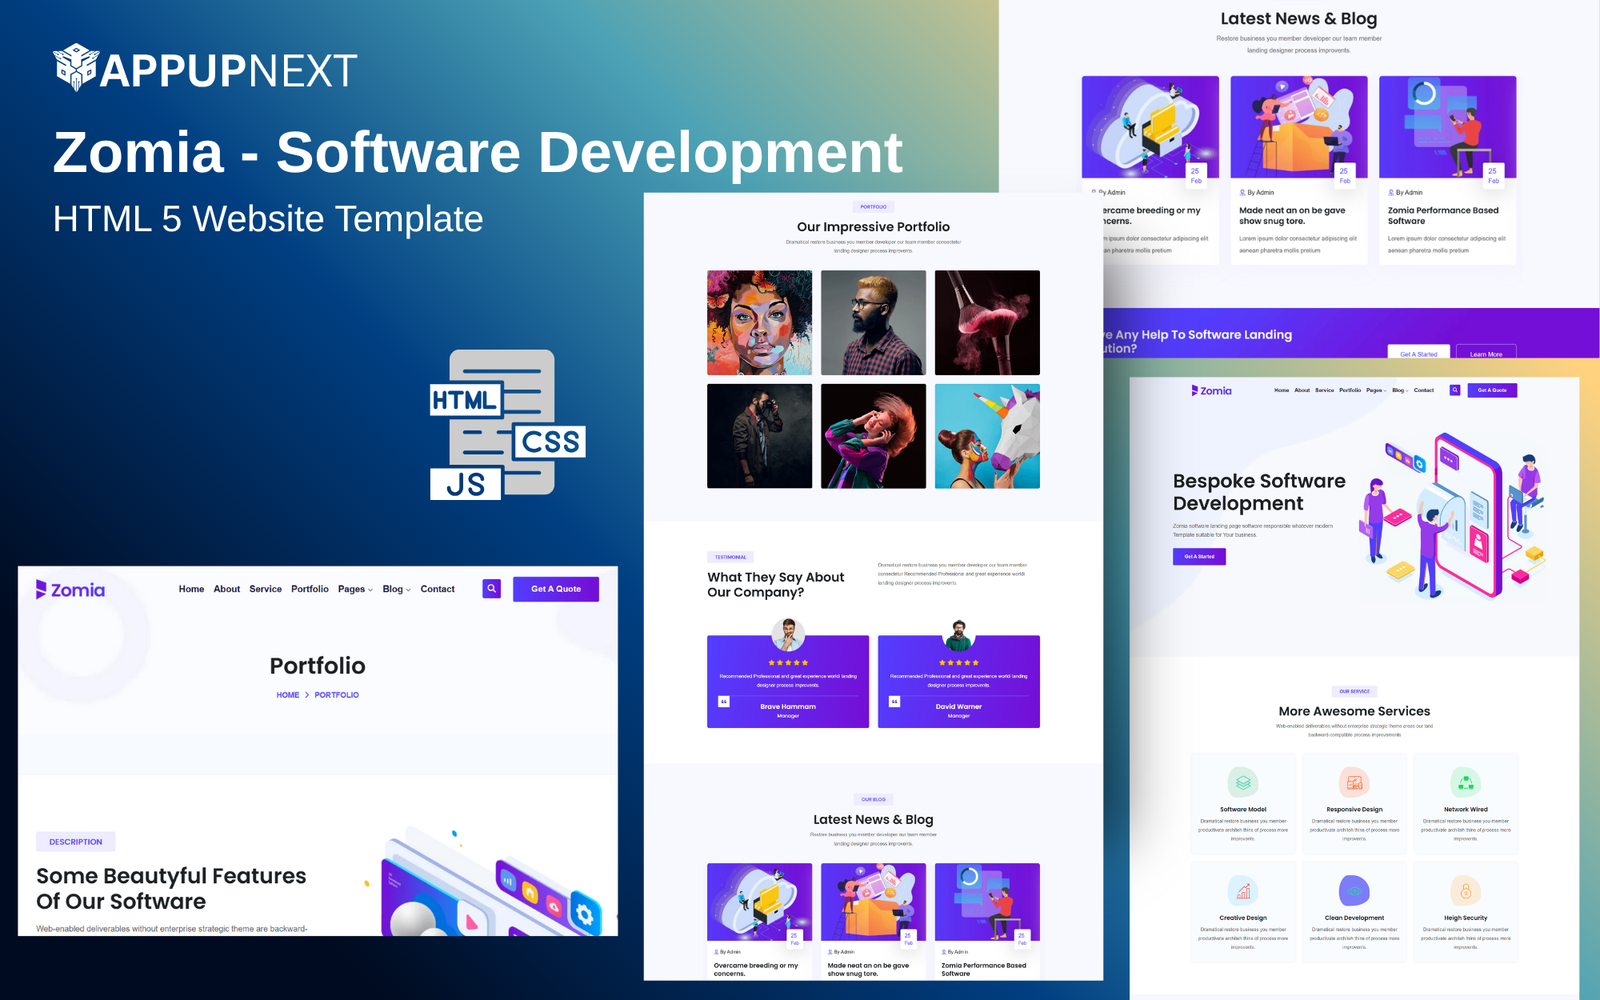Click the Responsive Design service icon

click(x=1354, y=783)
